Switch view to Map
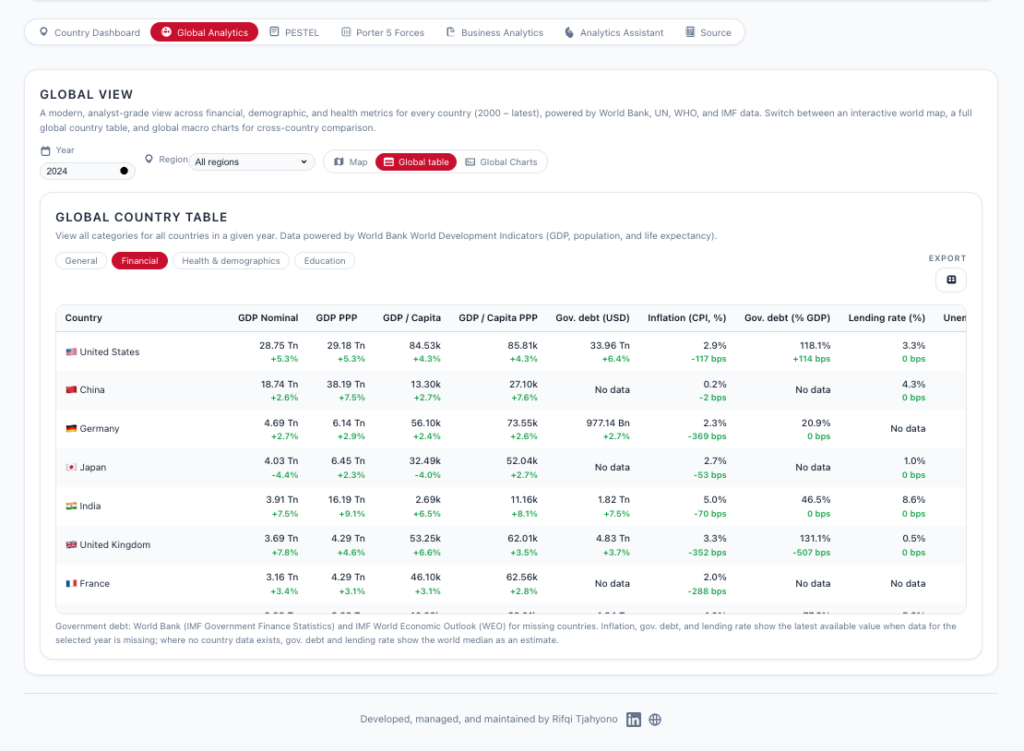The height and width of the screenshot is (751, 1024). (350, 162)
